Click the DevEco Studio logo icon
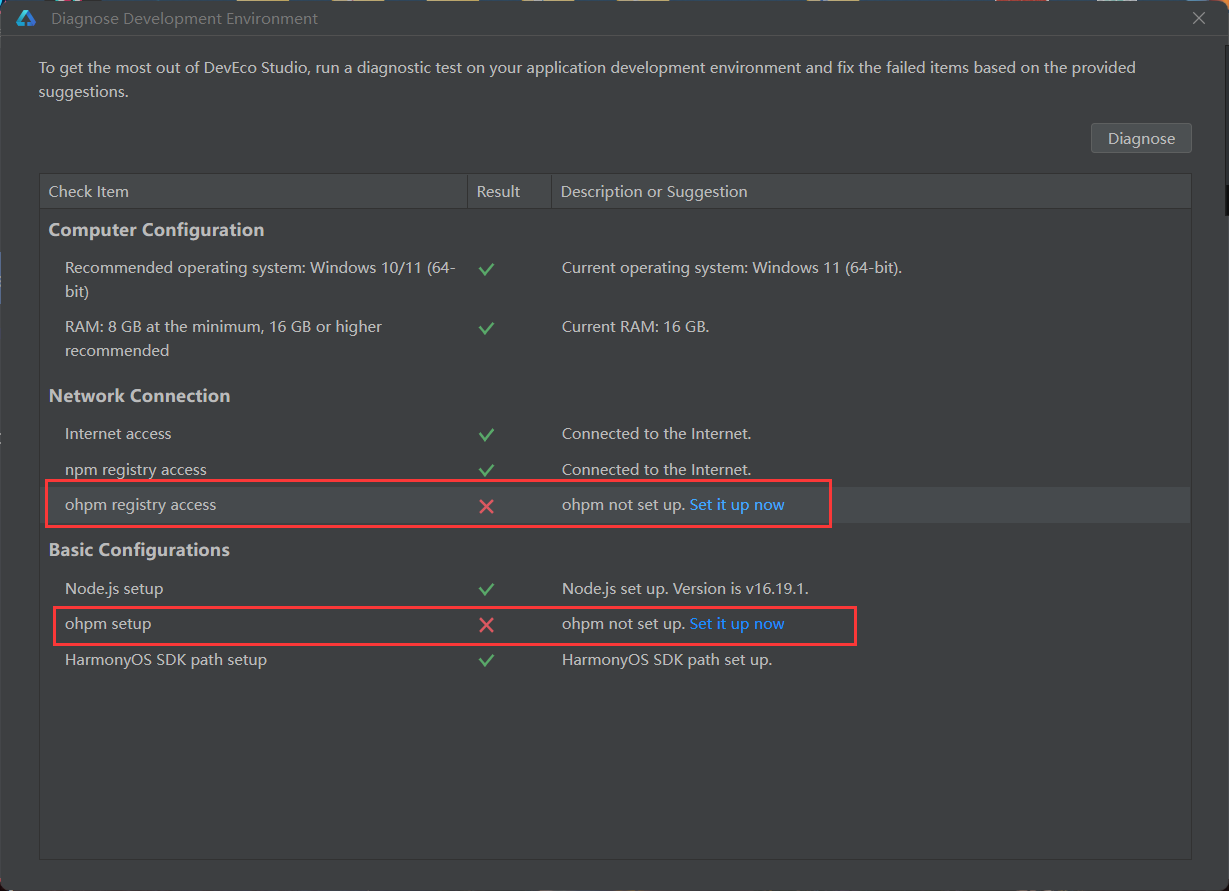Viewport: 1229px width, 891px height. coord(26,18)
